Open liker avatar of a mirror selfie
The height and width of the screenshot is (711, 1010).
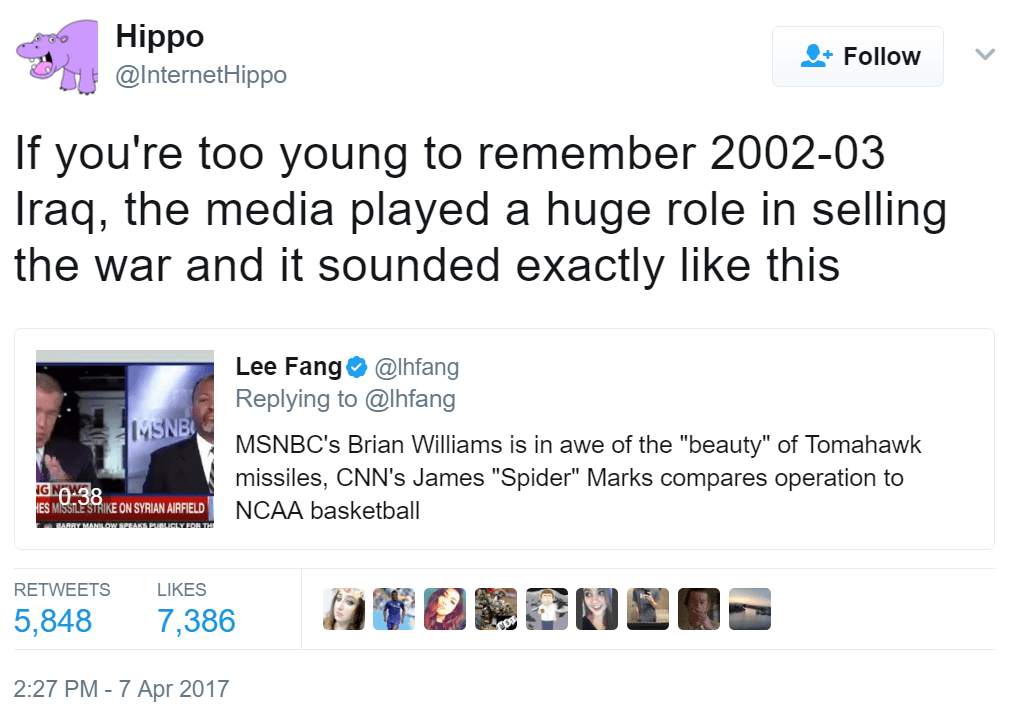(648, 609)
